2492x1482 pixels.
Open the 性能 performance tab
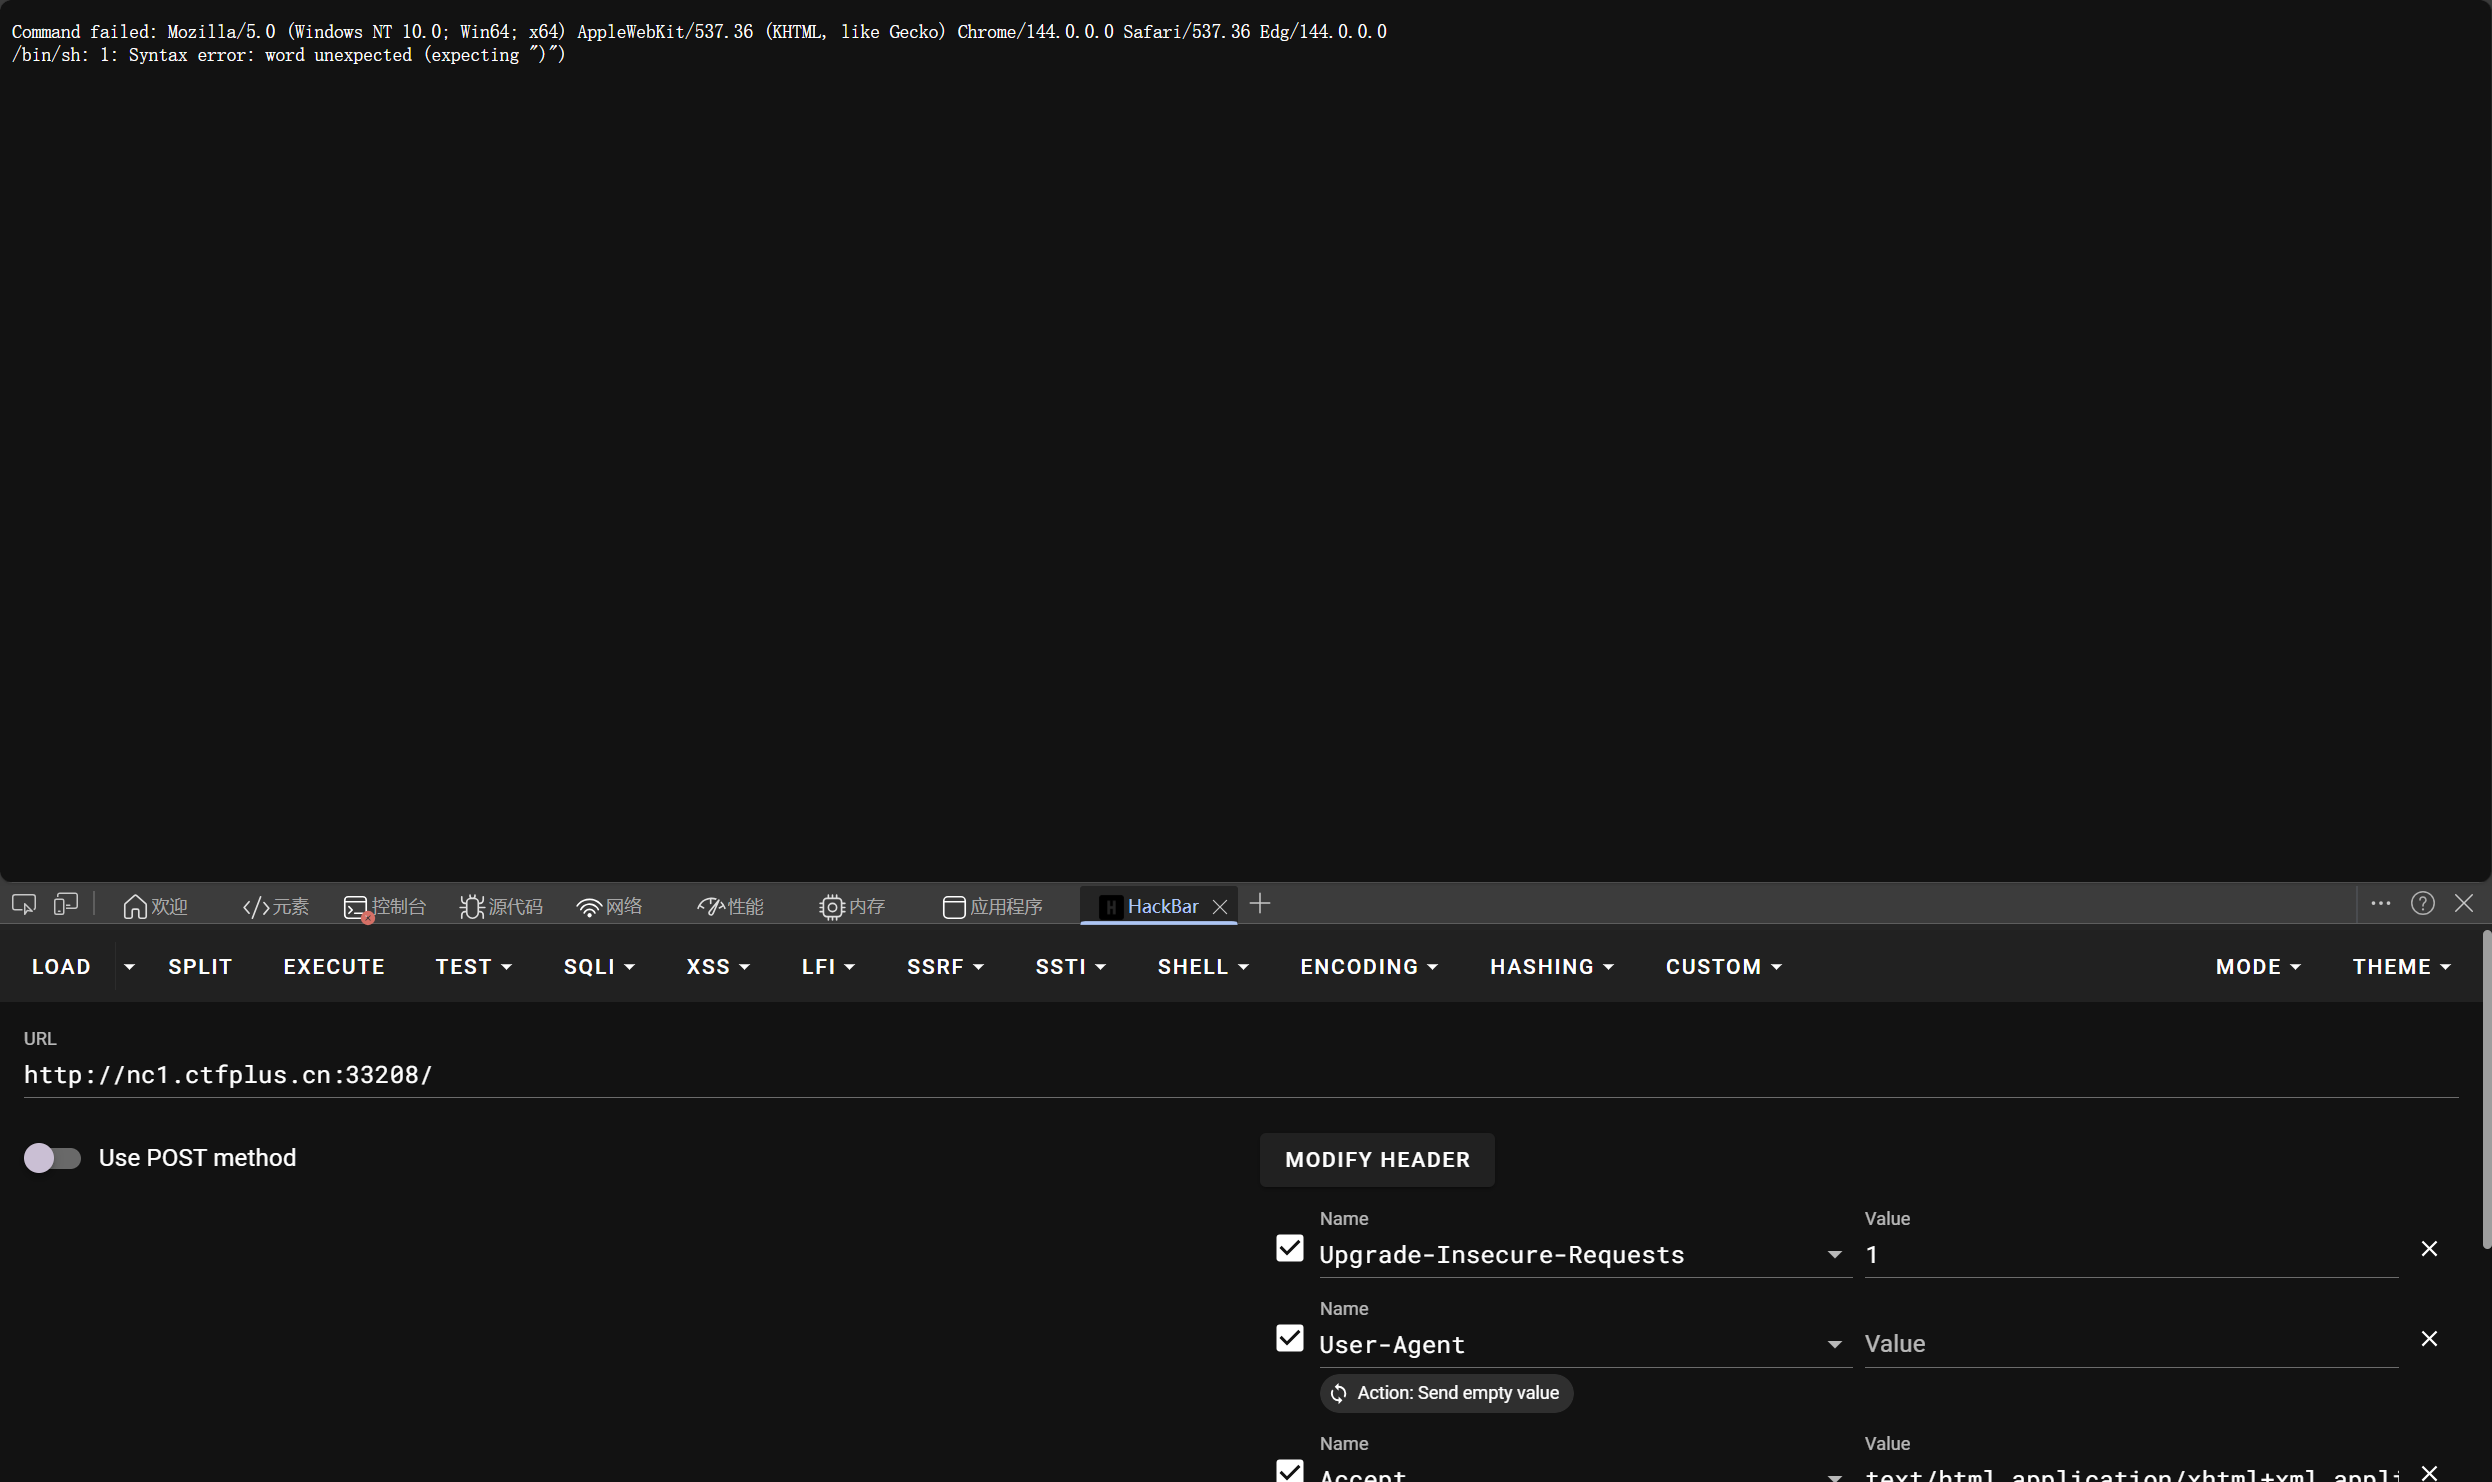[x=730, y=907]
